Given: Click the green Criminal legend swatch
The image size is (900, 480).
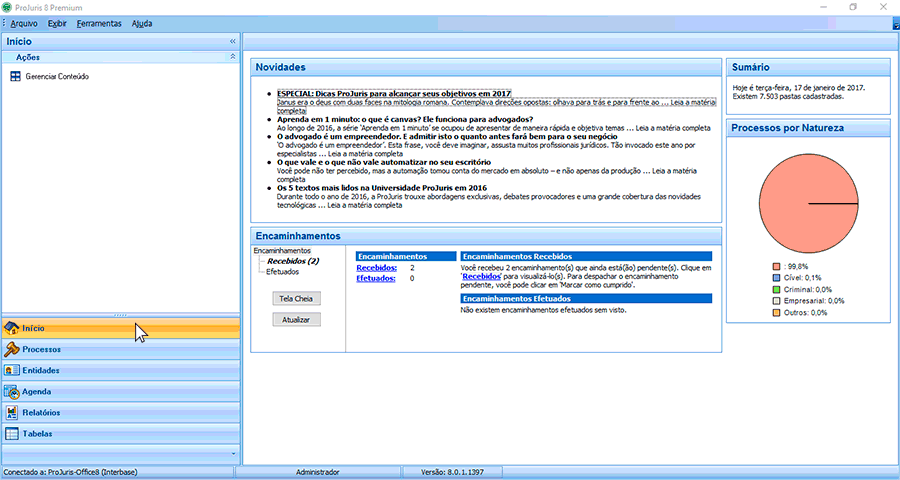Looking at the screenshot, I should tap(776, 289).
